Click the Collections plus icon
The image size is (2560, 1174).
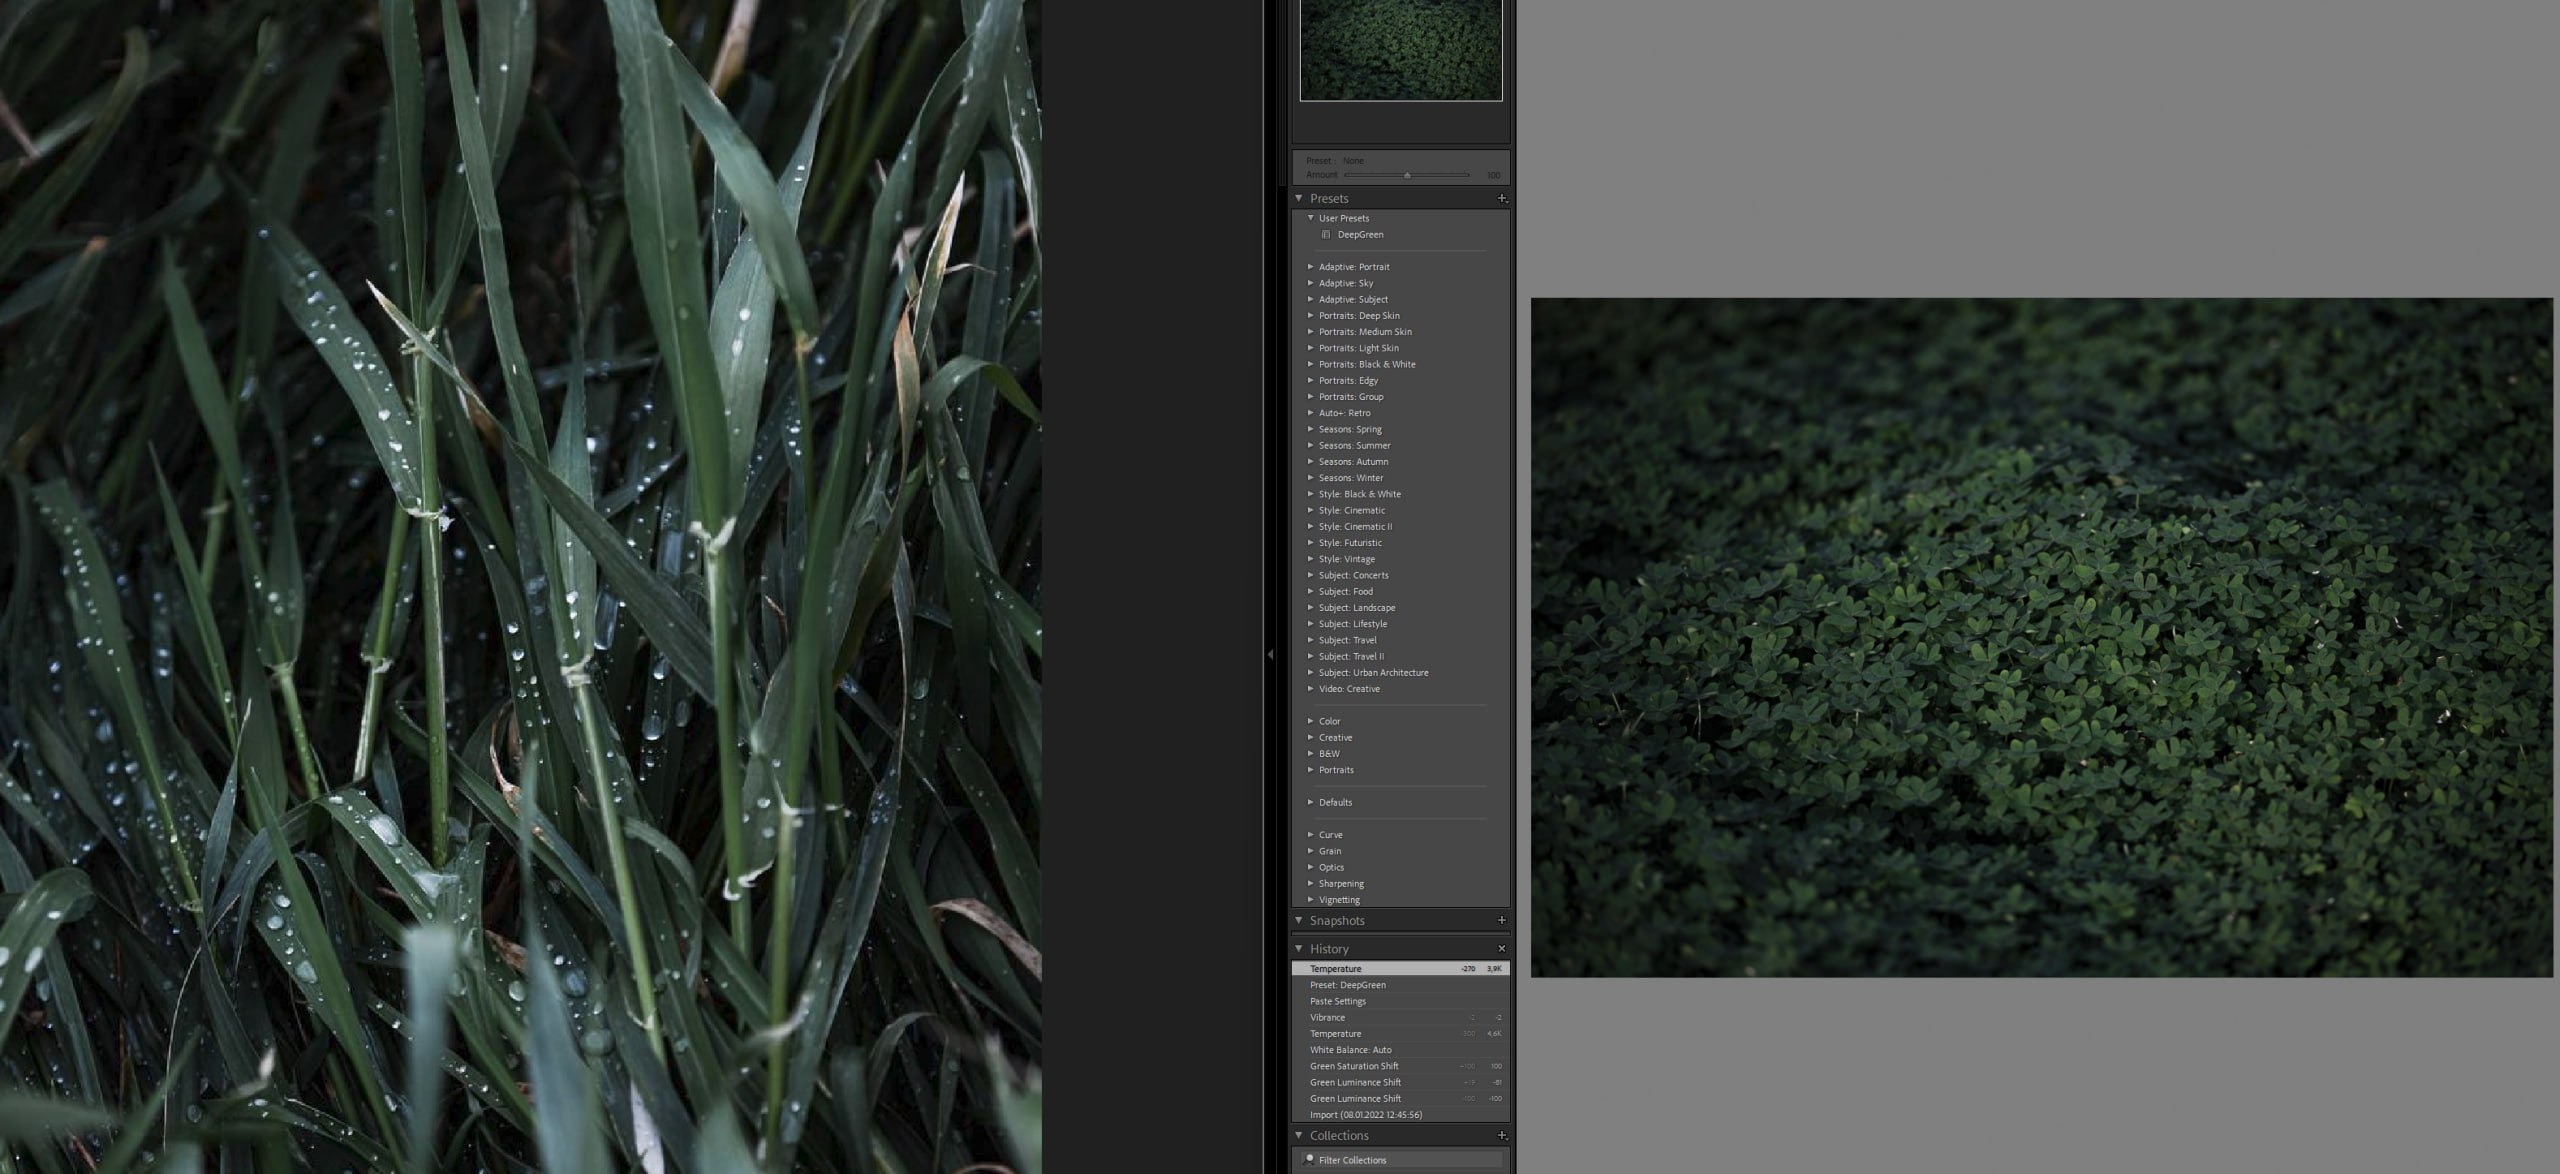click(1501, 1135)
